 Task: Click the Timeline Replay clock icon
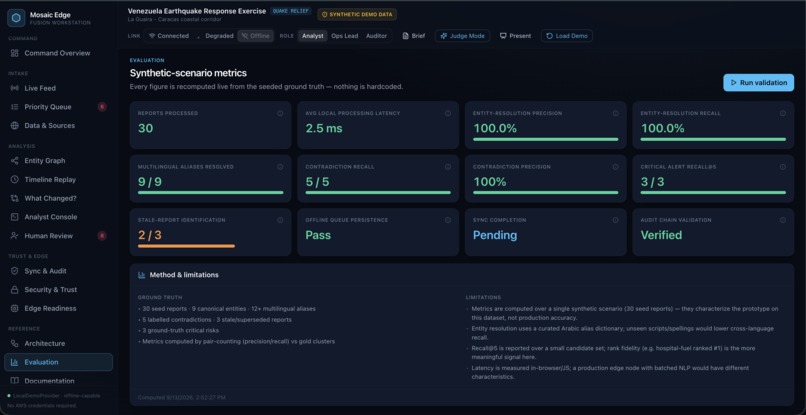pos(14,179)
